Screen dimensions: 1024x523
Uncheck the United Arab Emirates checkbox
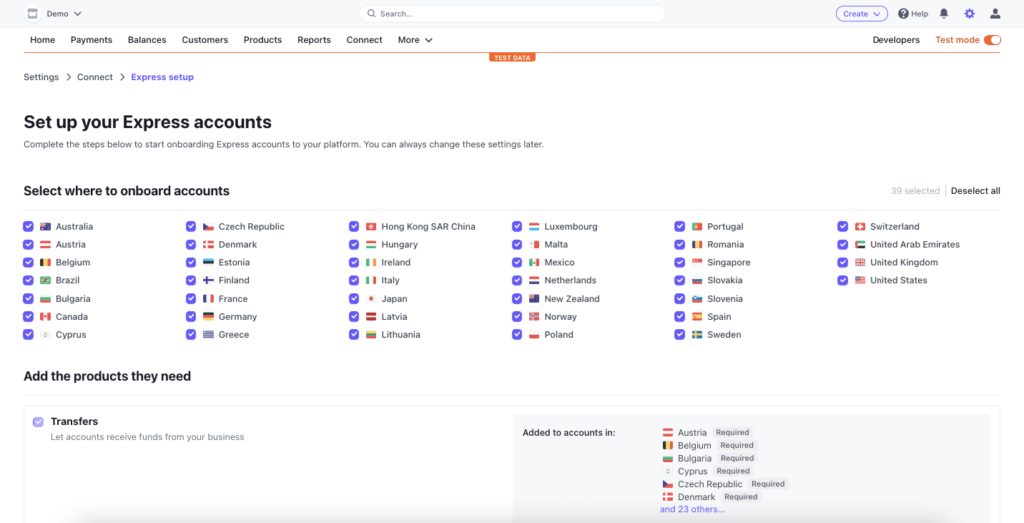pos(842,244)
